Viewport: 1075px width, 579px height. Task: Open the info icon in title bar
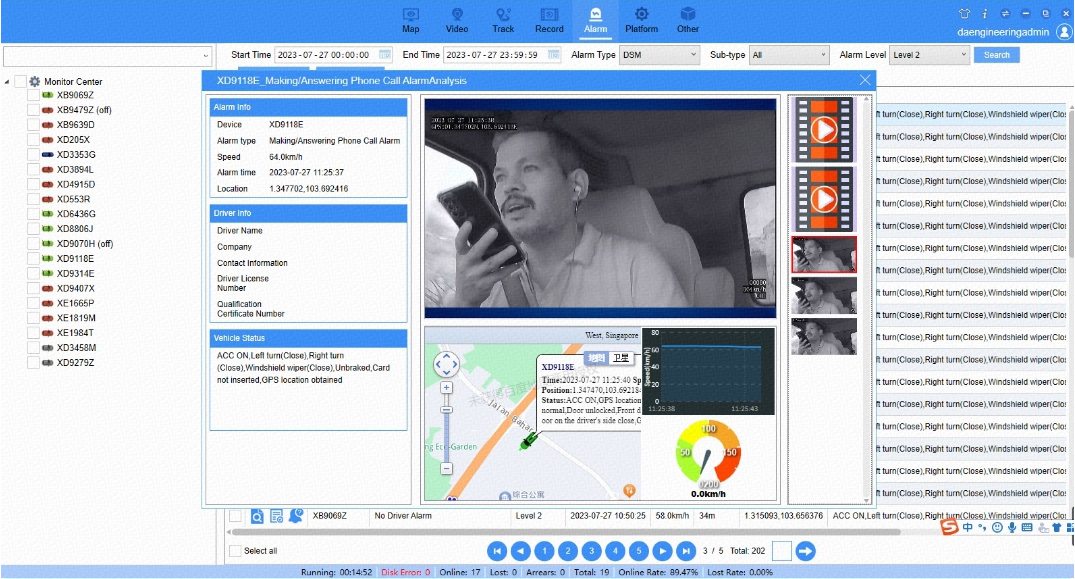(985, 13)
